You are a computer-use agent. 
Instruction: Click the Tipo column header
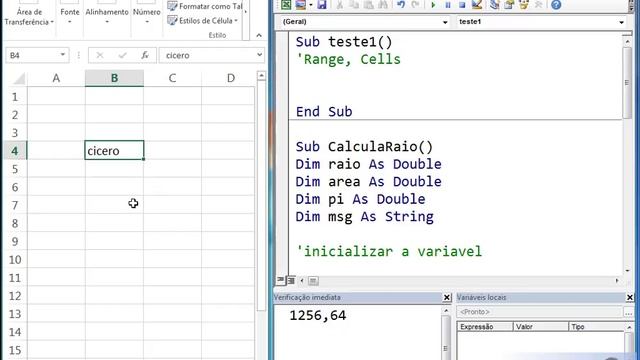[x=596, y=327]
